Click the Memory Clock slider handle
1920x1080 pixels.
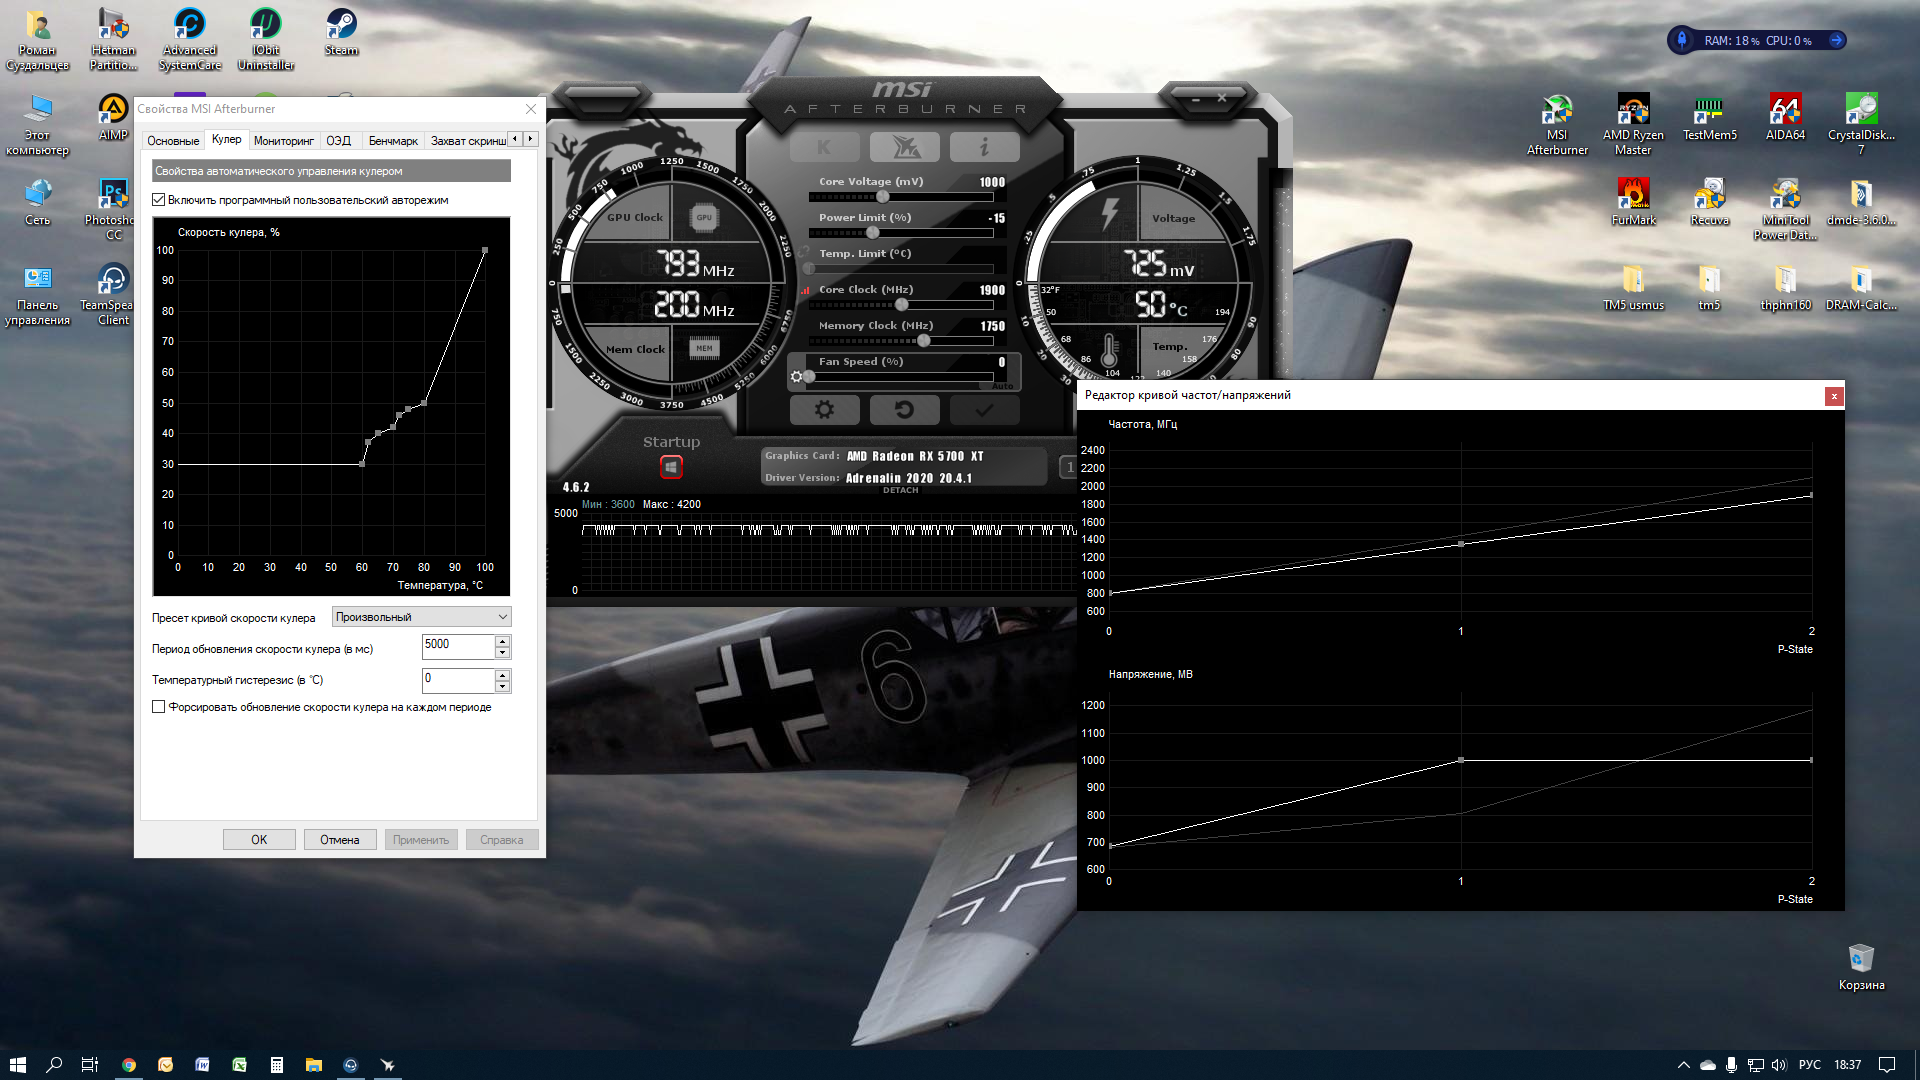(924, 341)
